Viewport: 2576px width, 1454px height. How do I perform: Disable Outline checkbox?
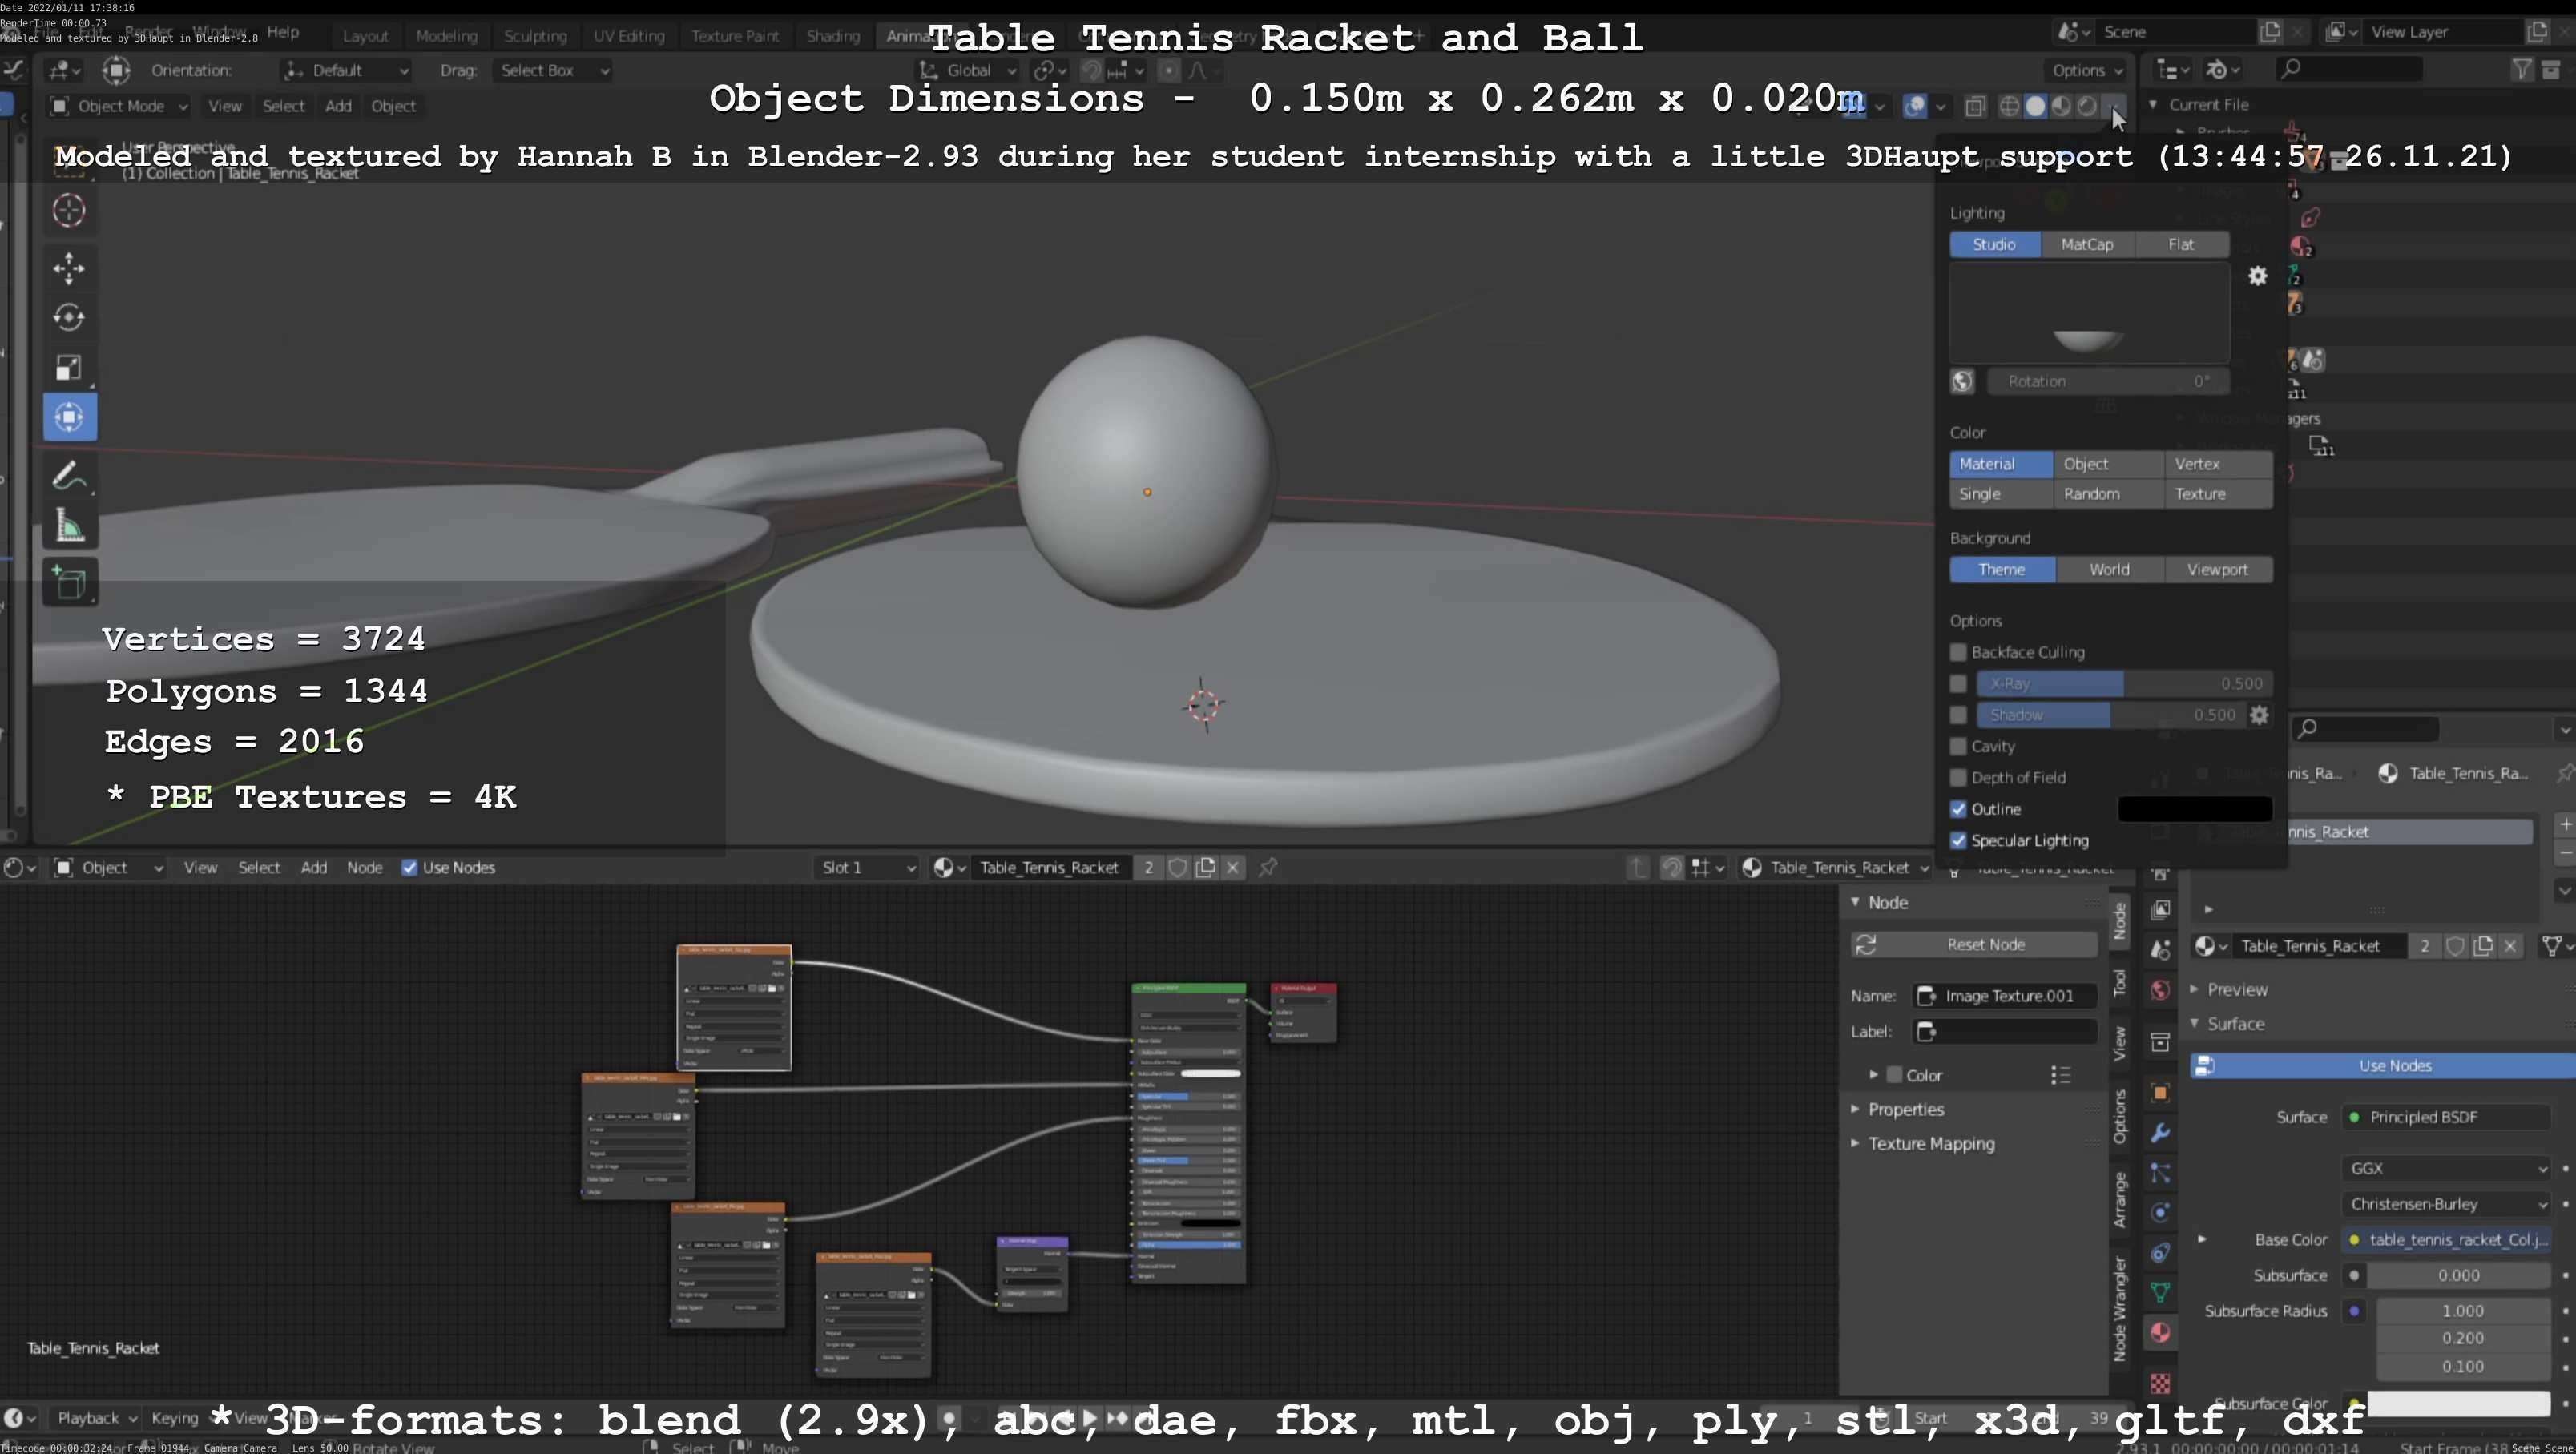[1958, 809]
